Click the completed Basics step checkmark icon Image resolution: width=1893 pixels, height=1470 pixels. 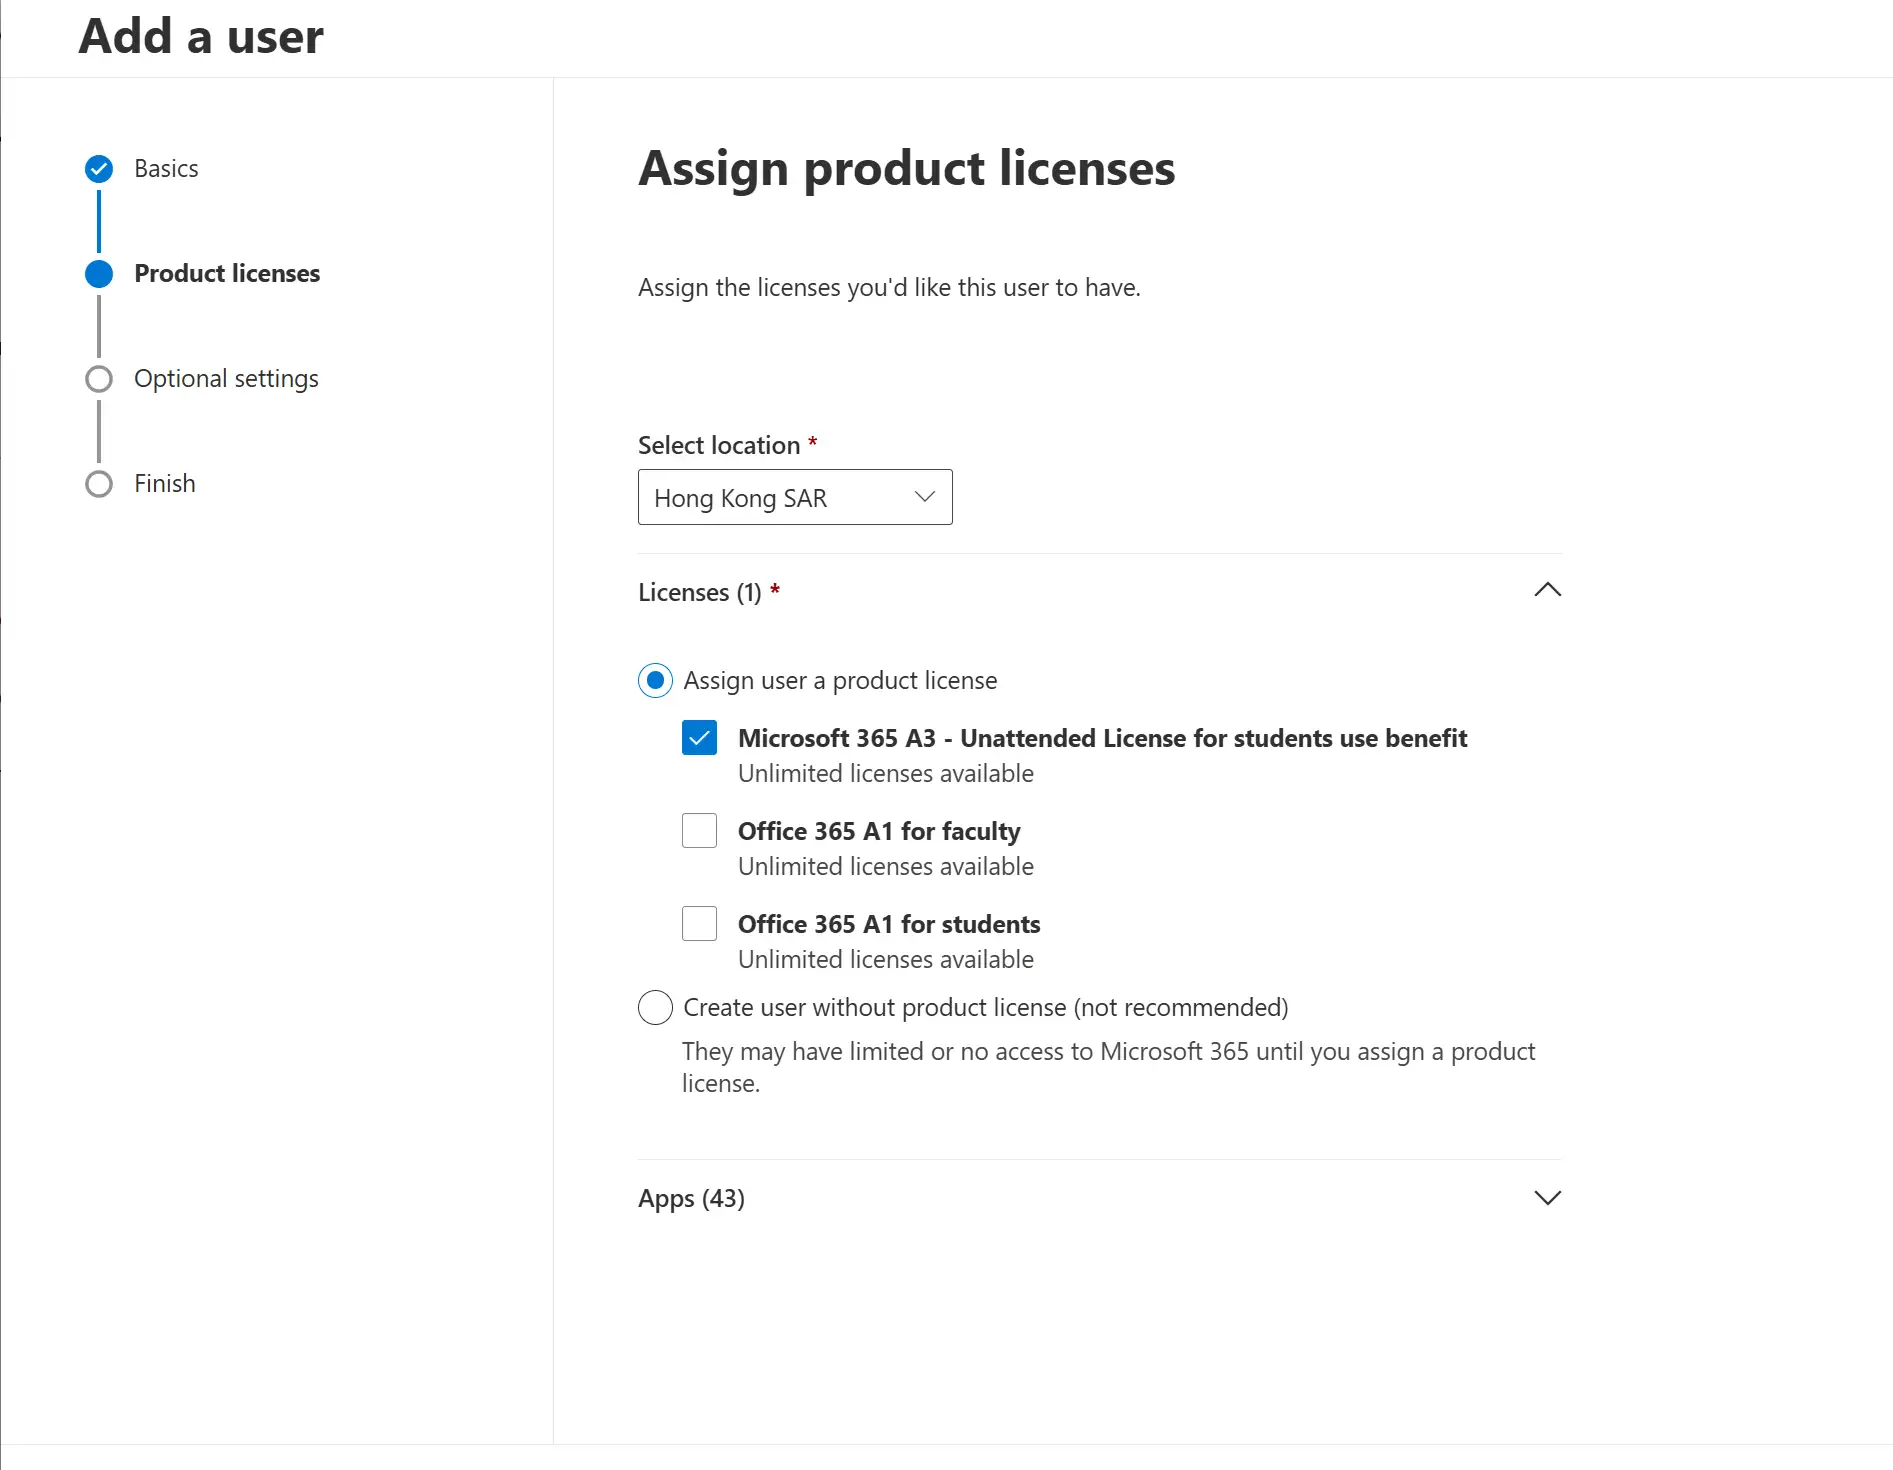click(x=99, y=169)
